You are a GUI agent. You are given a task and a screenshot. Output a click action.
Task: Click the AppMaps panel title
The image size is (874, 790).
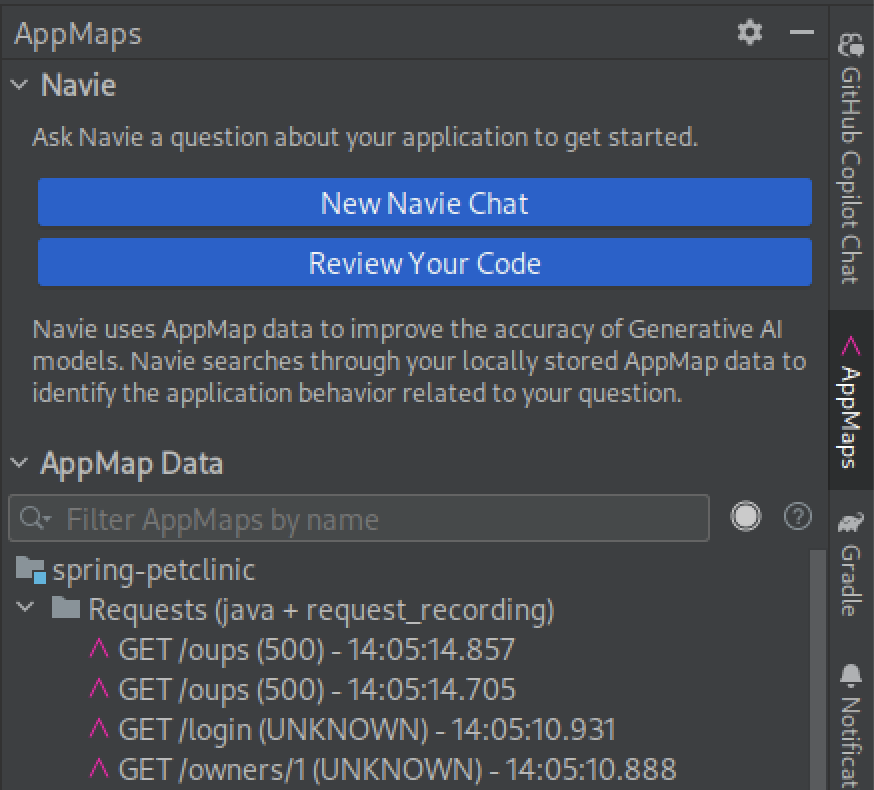click(78, 34)
